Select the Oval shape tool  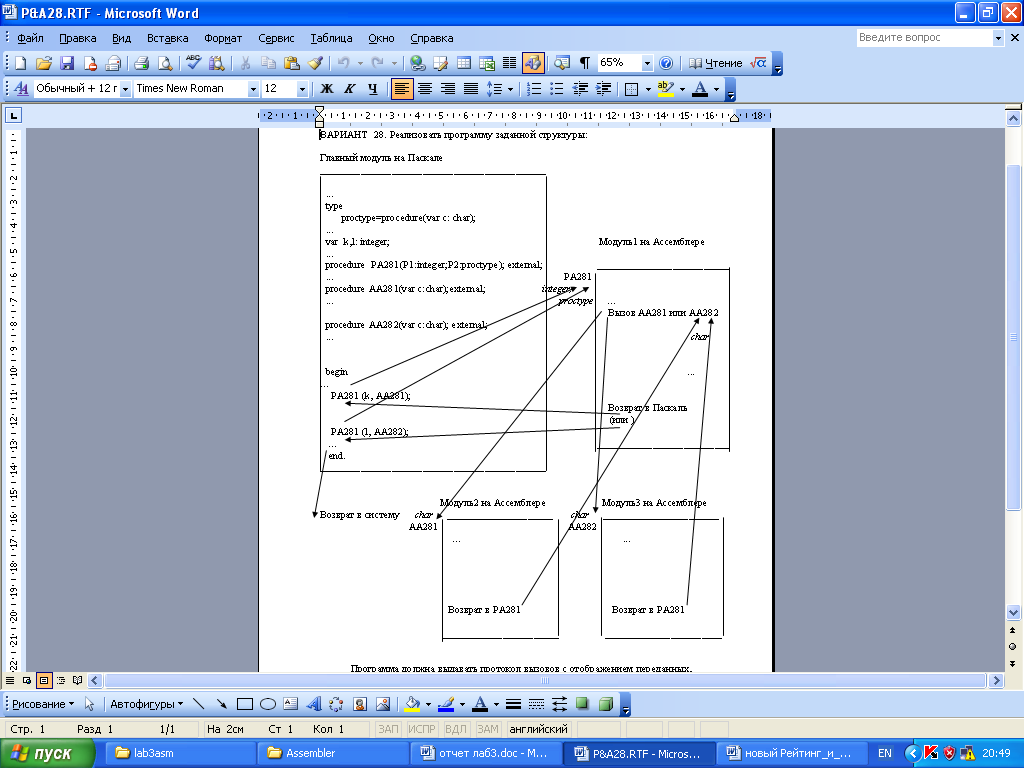pyautogui.click(x=268, y=704)
